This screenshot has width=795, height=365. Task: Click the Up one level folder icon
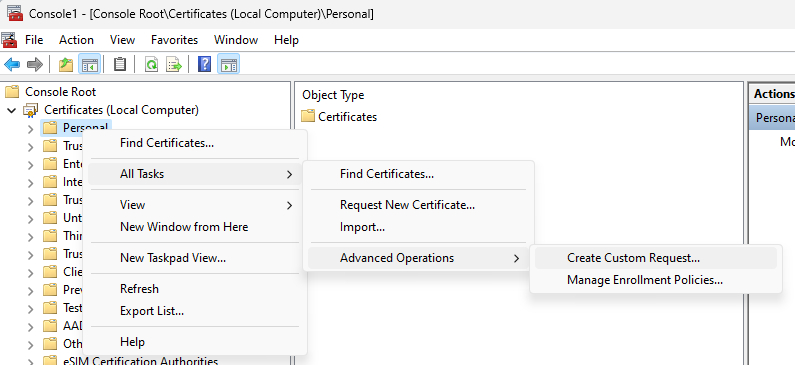click(66, 64)
